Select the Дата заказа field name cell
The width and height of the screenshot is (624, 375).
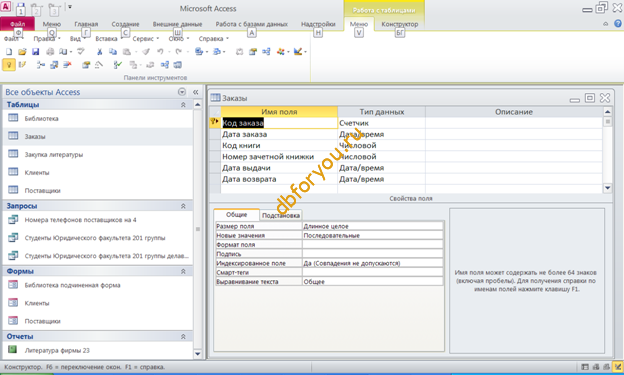tap(279, 134)
